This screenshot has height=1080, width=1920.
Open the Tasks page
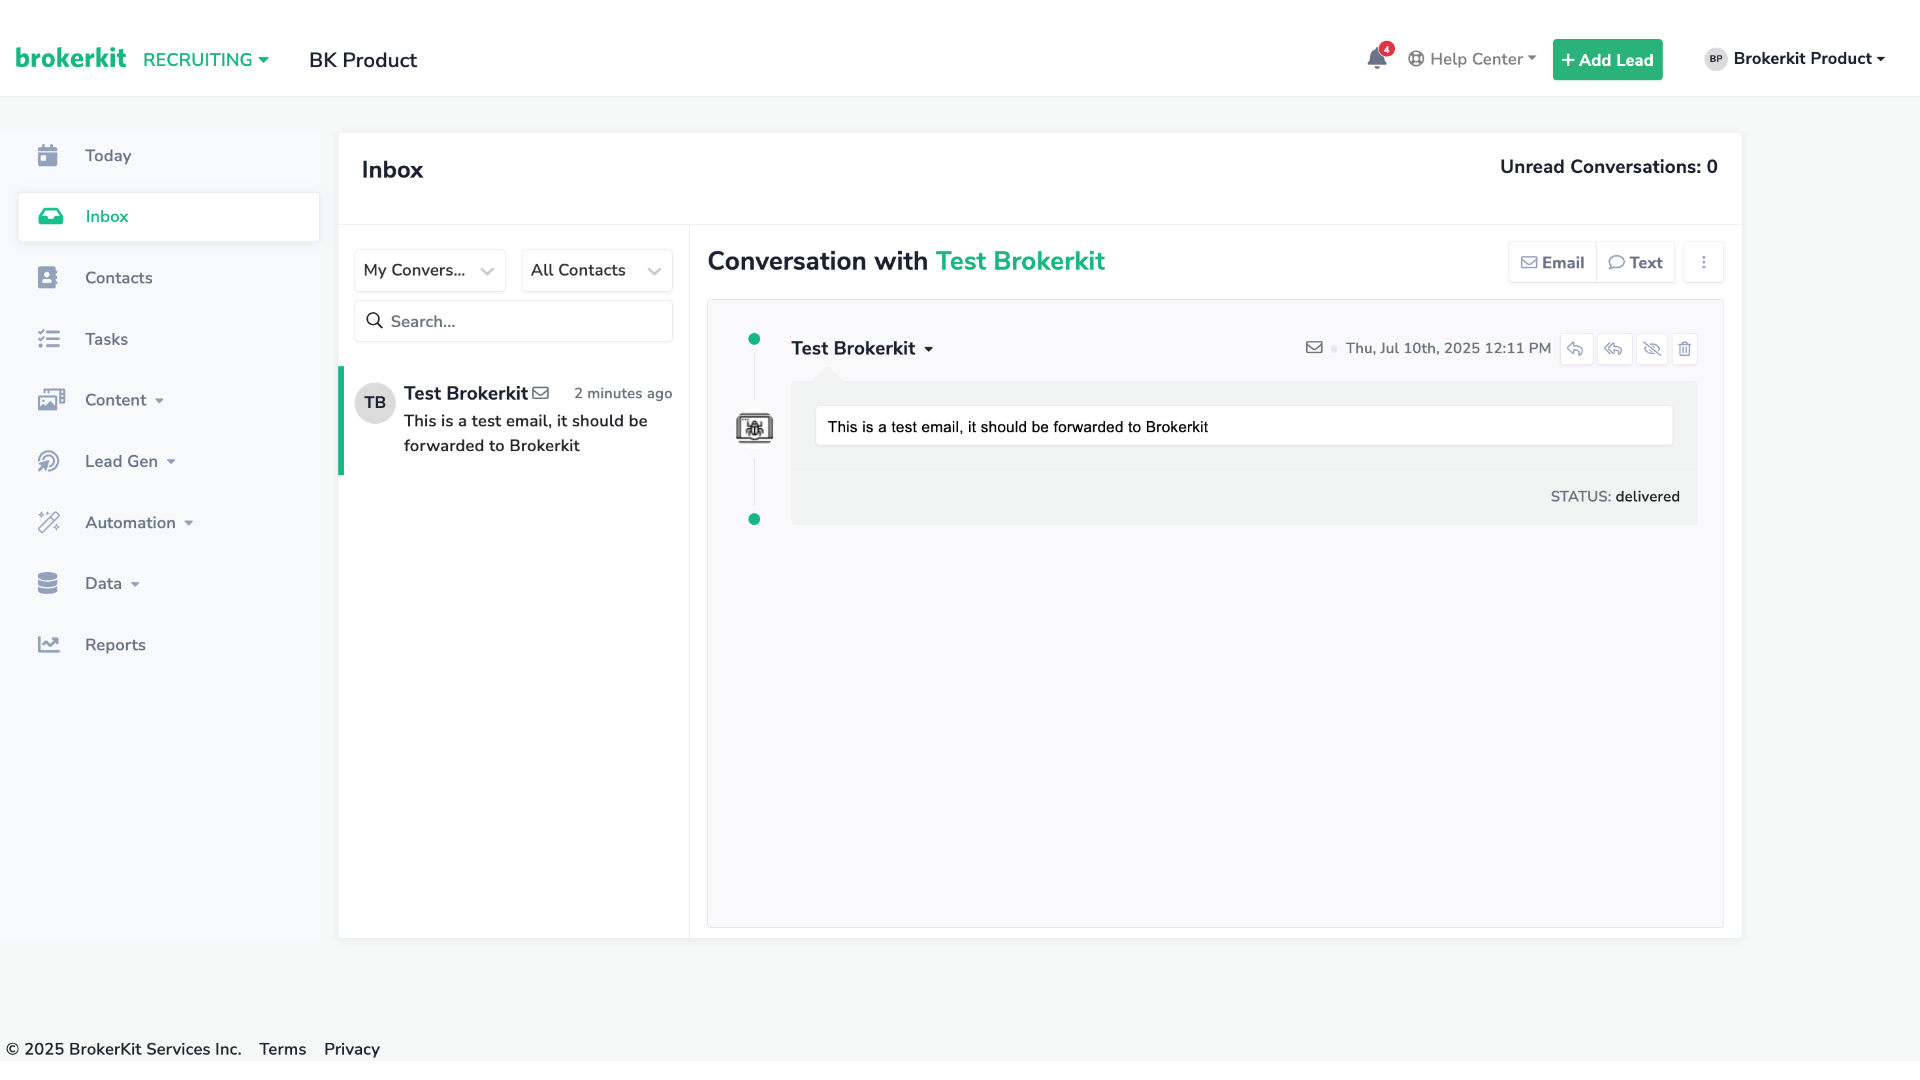tap(106, 339)
